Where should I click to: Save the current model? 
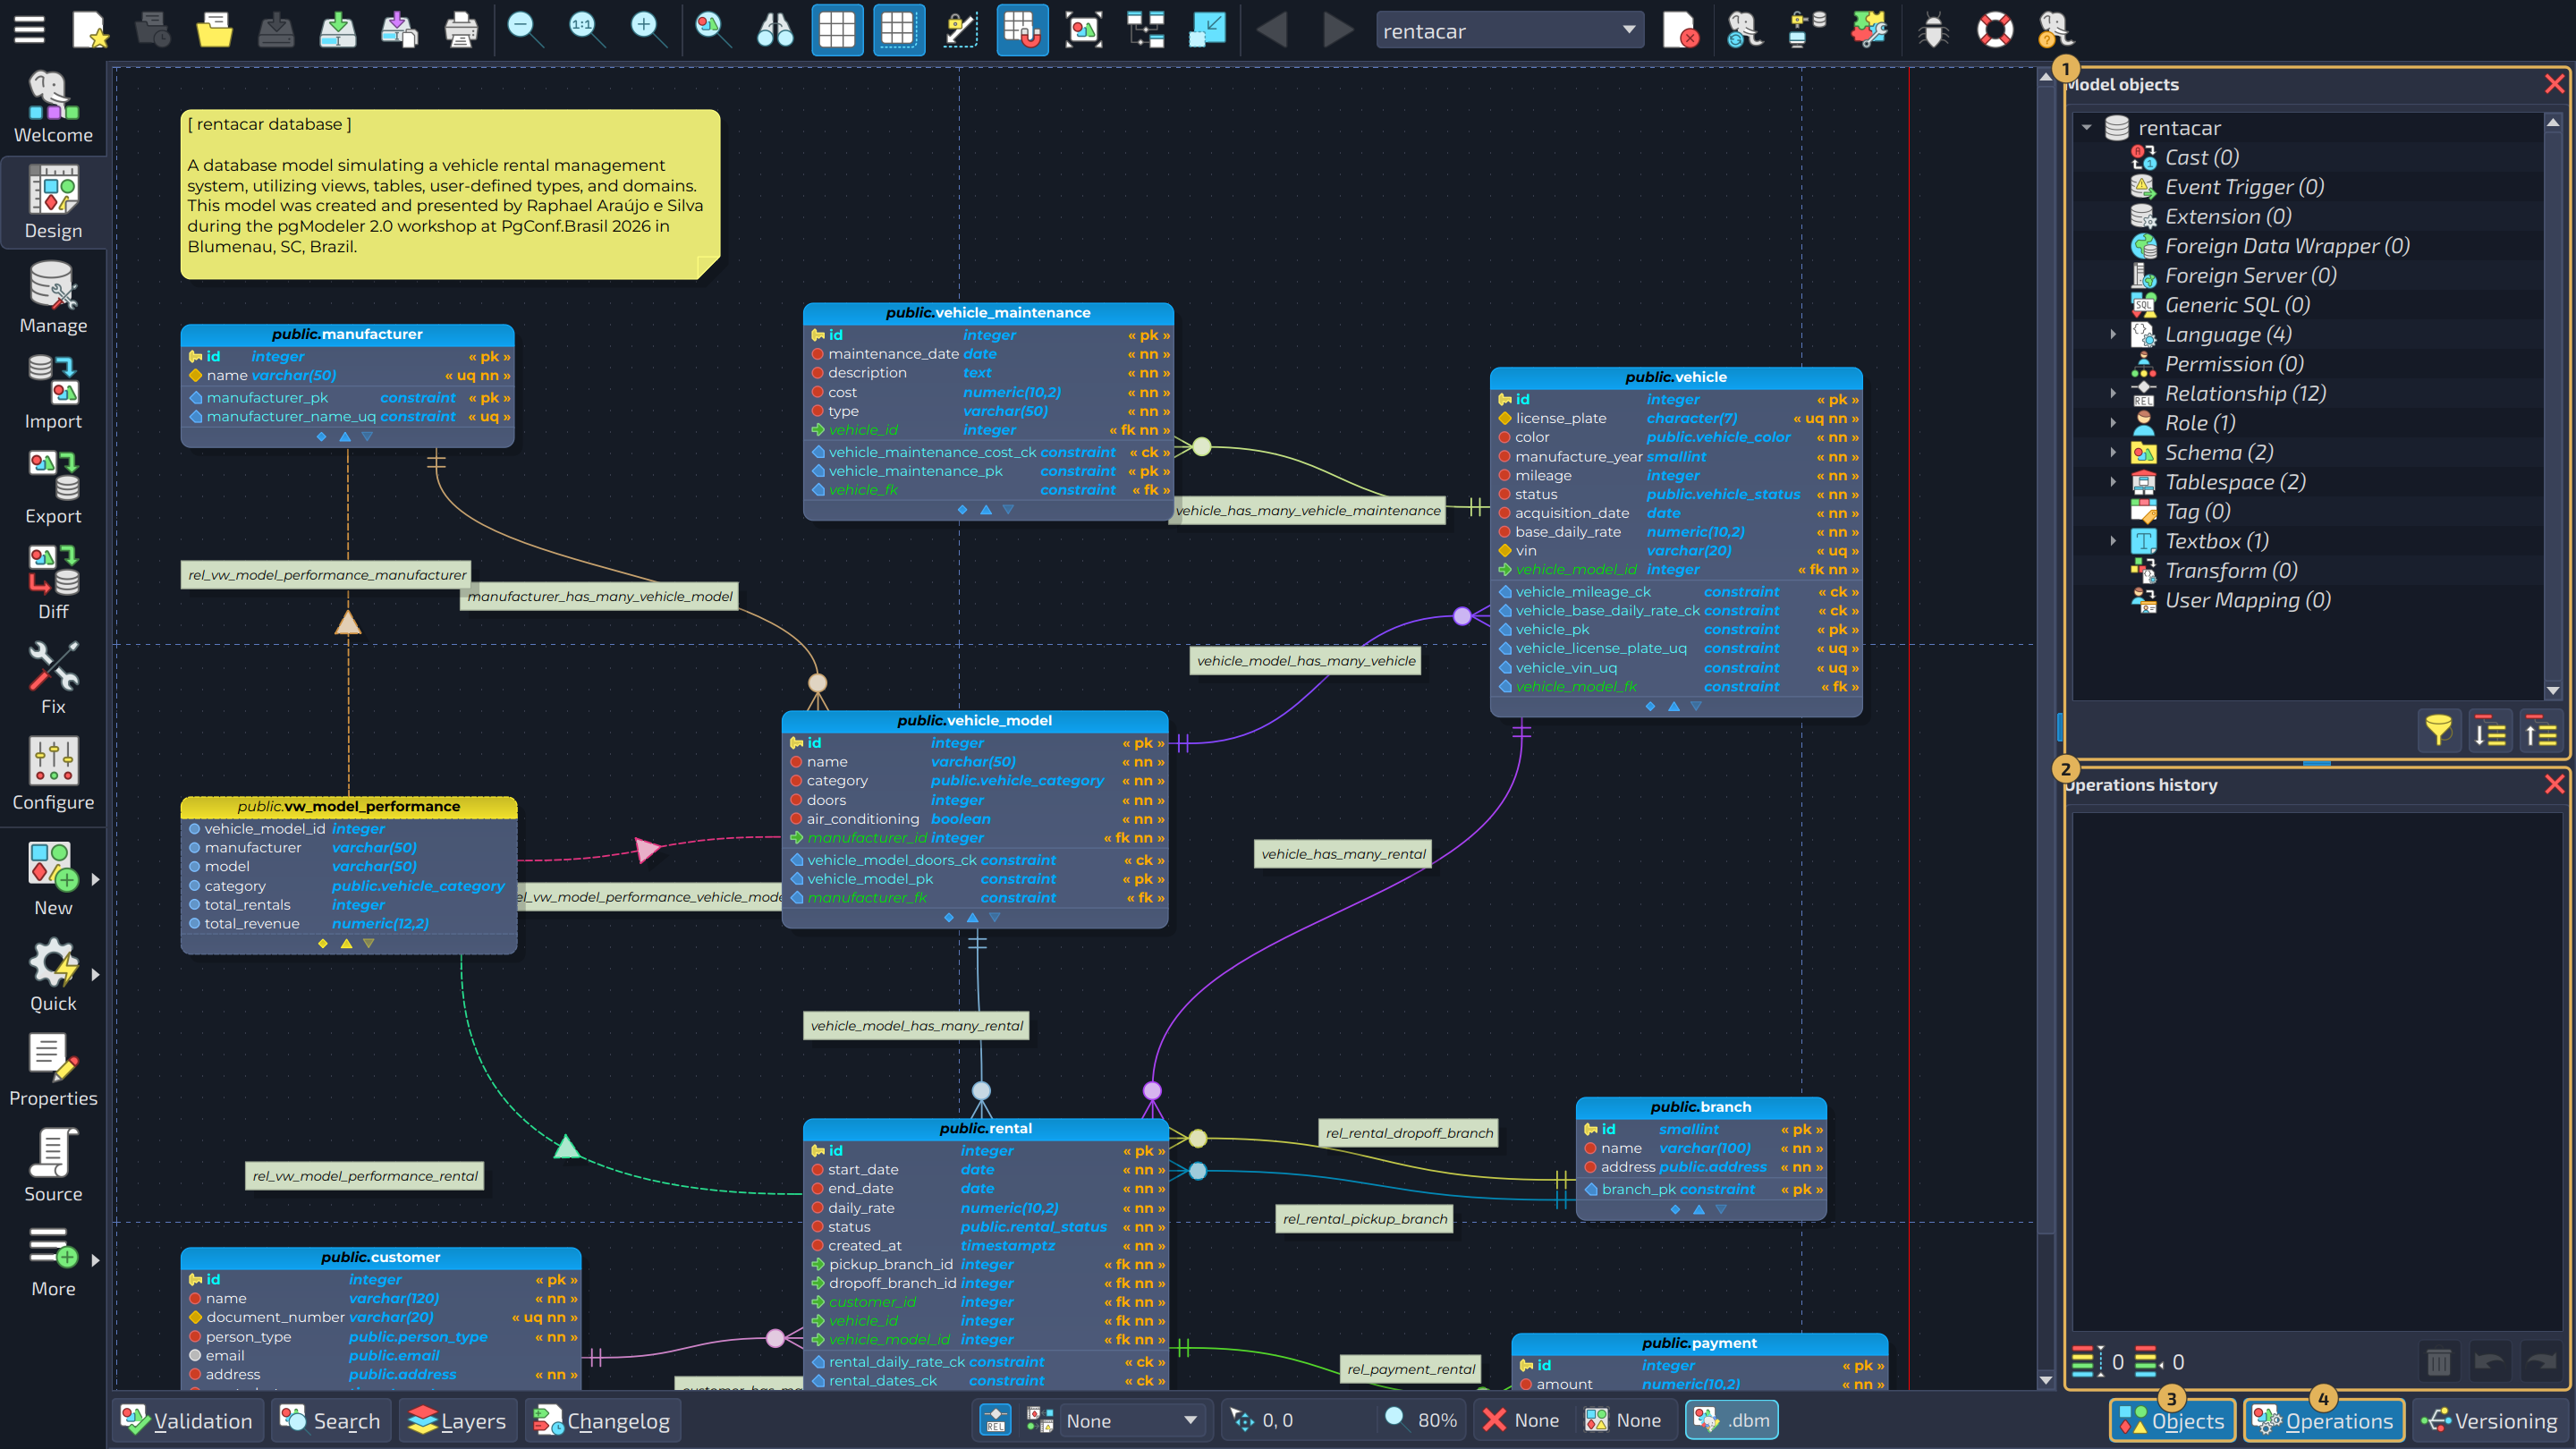coord(276,30)
